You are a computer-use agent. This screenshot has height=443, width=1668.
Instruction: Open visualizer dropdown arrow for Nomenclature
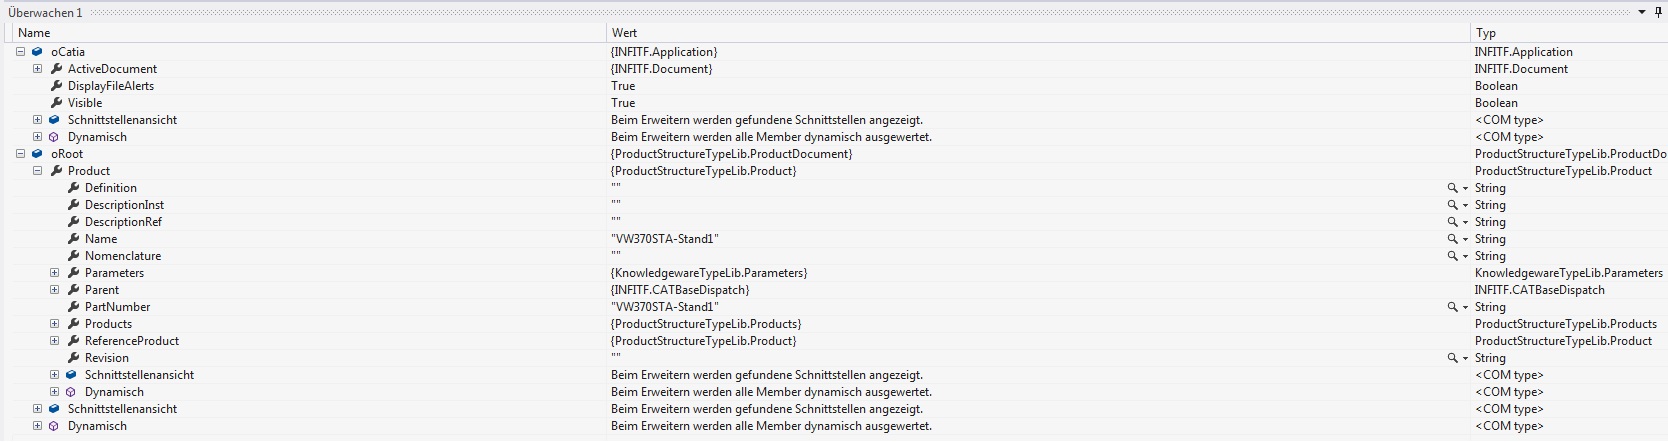click(x=1466, y=256)
